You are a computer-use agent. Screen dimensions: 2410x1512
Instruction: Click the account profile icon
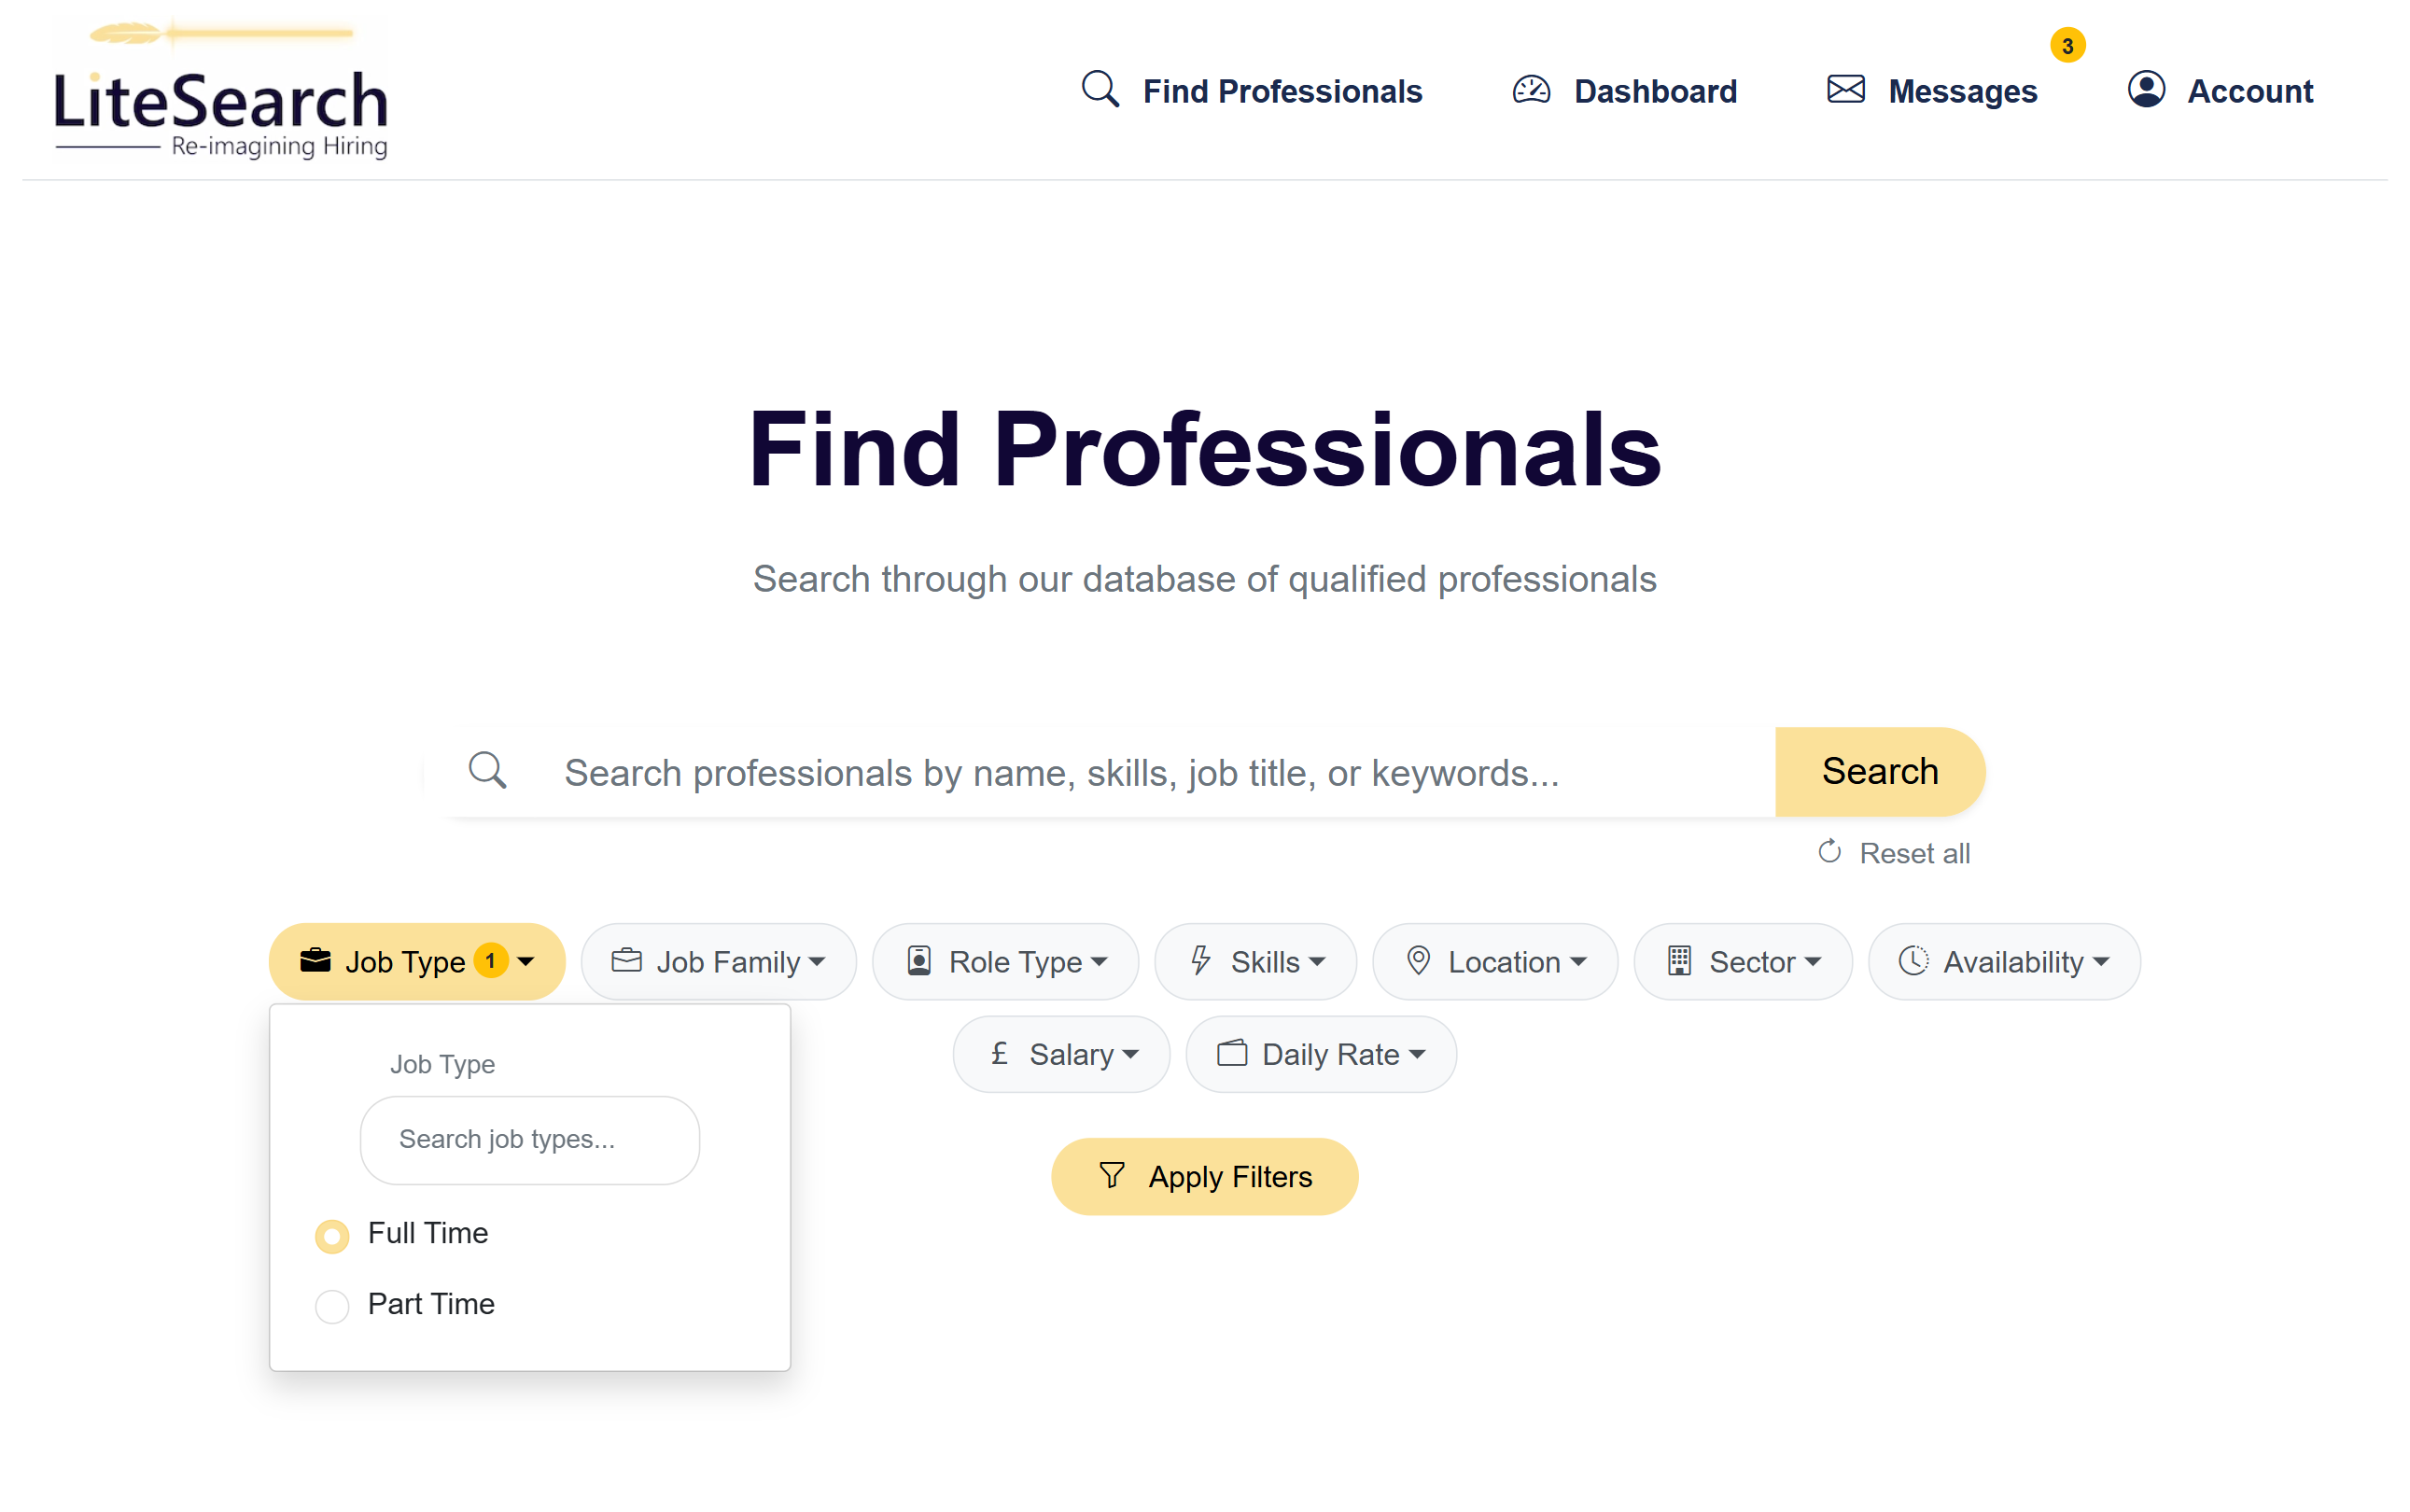[x=2146, y=90]
